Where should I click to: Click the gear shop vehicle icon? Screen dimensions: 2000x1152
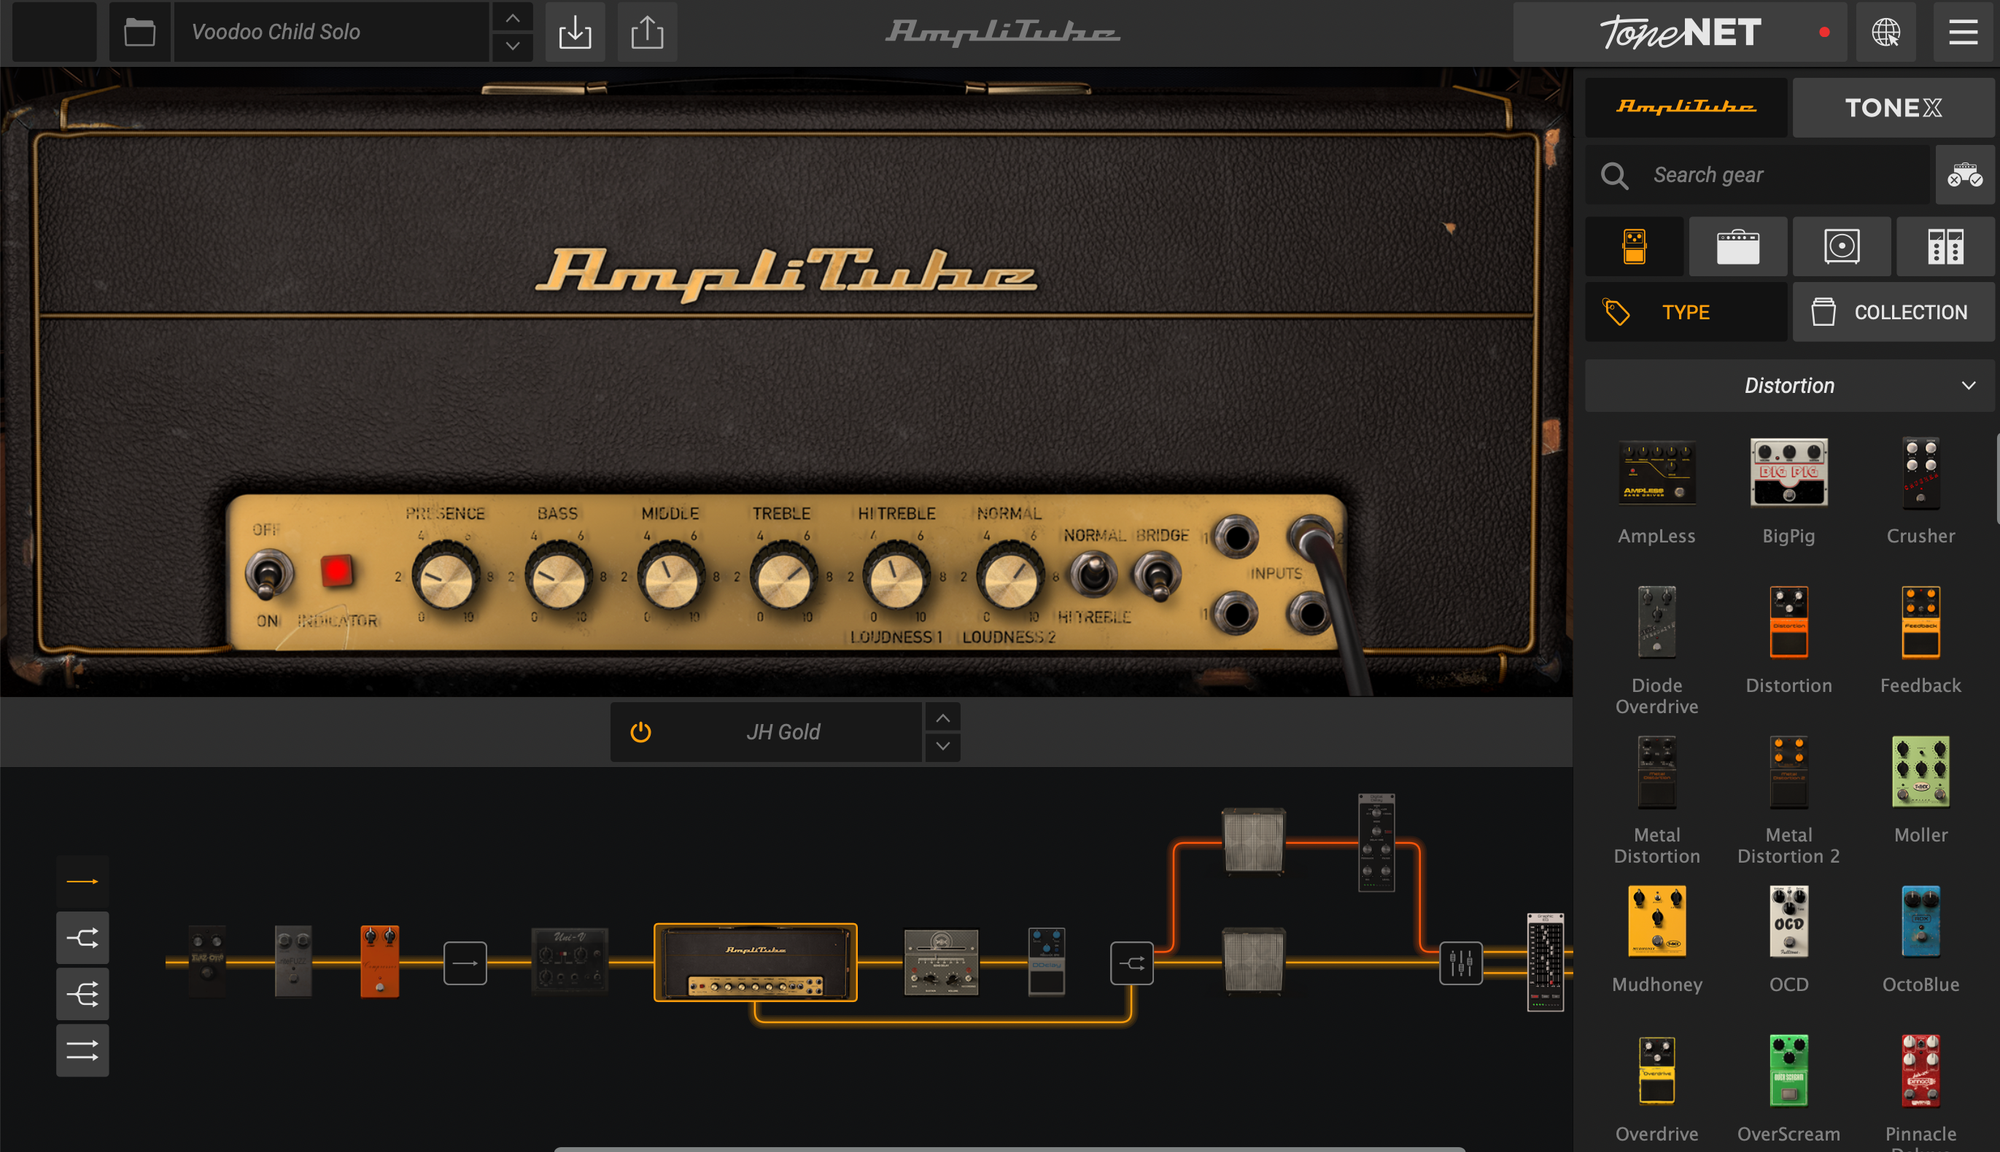pos(1964,175)
